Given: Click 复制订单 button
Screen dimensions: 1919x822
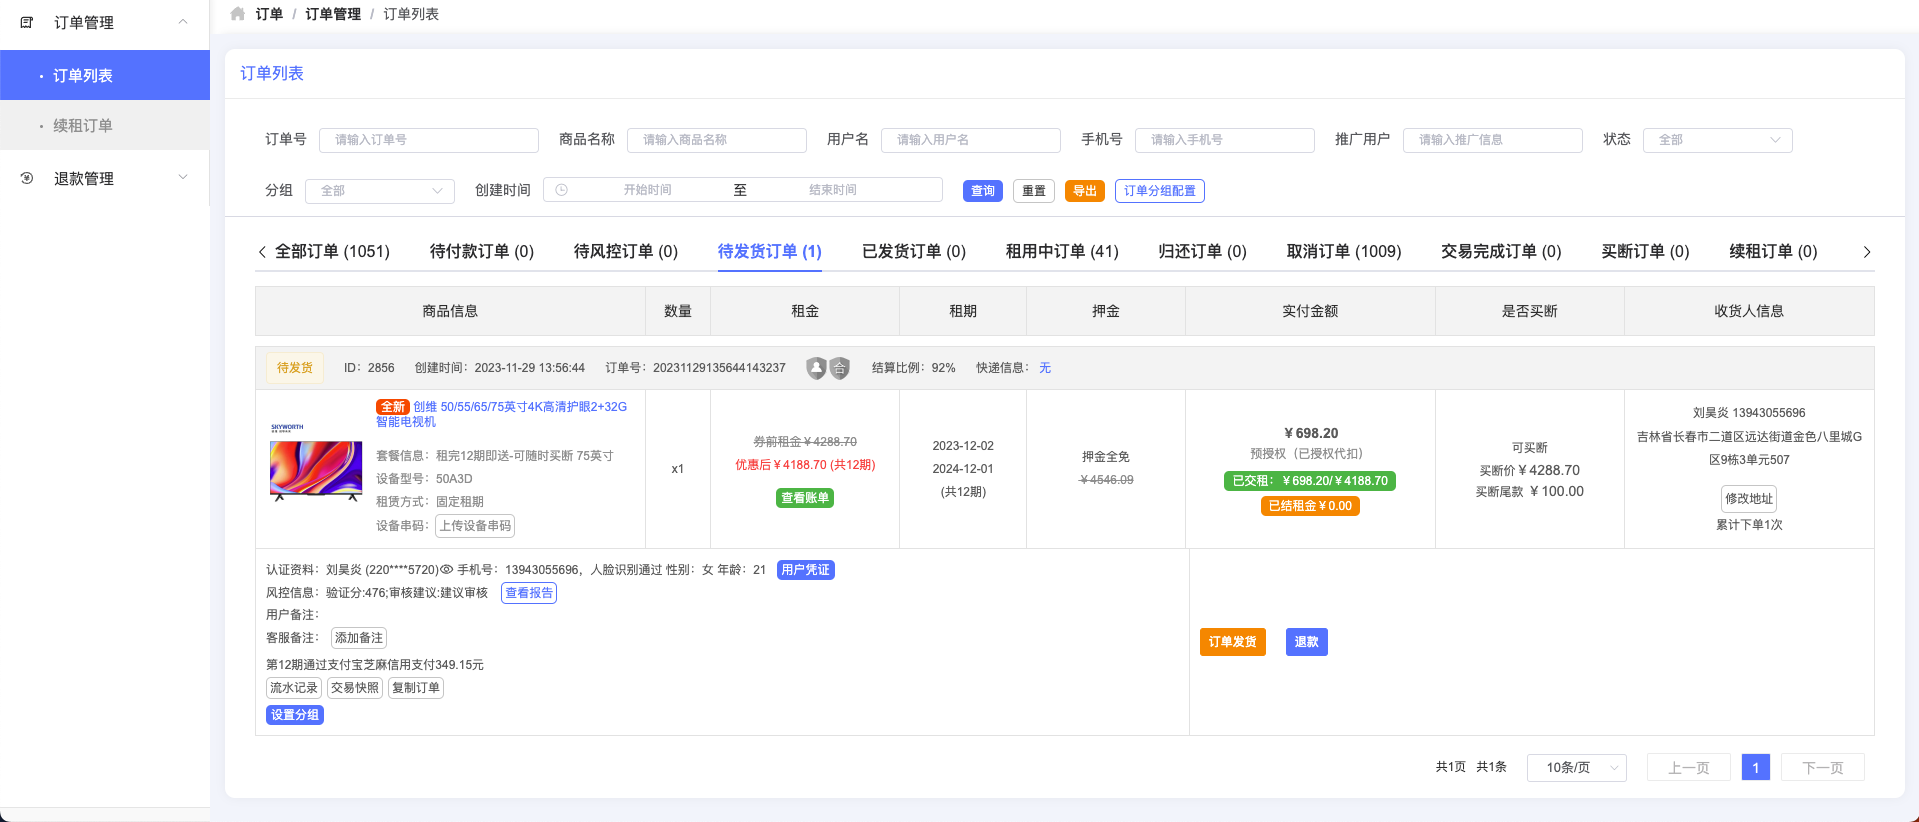Looking at the screenshot, I should [416, 688].
